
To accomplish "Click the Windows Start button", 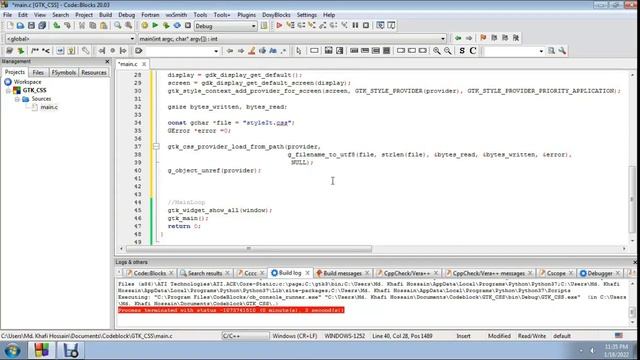I will [12, 351].
